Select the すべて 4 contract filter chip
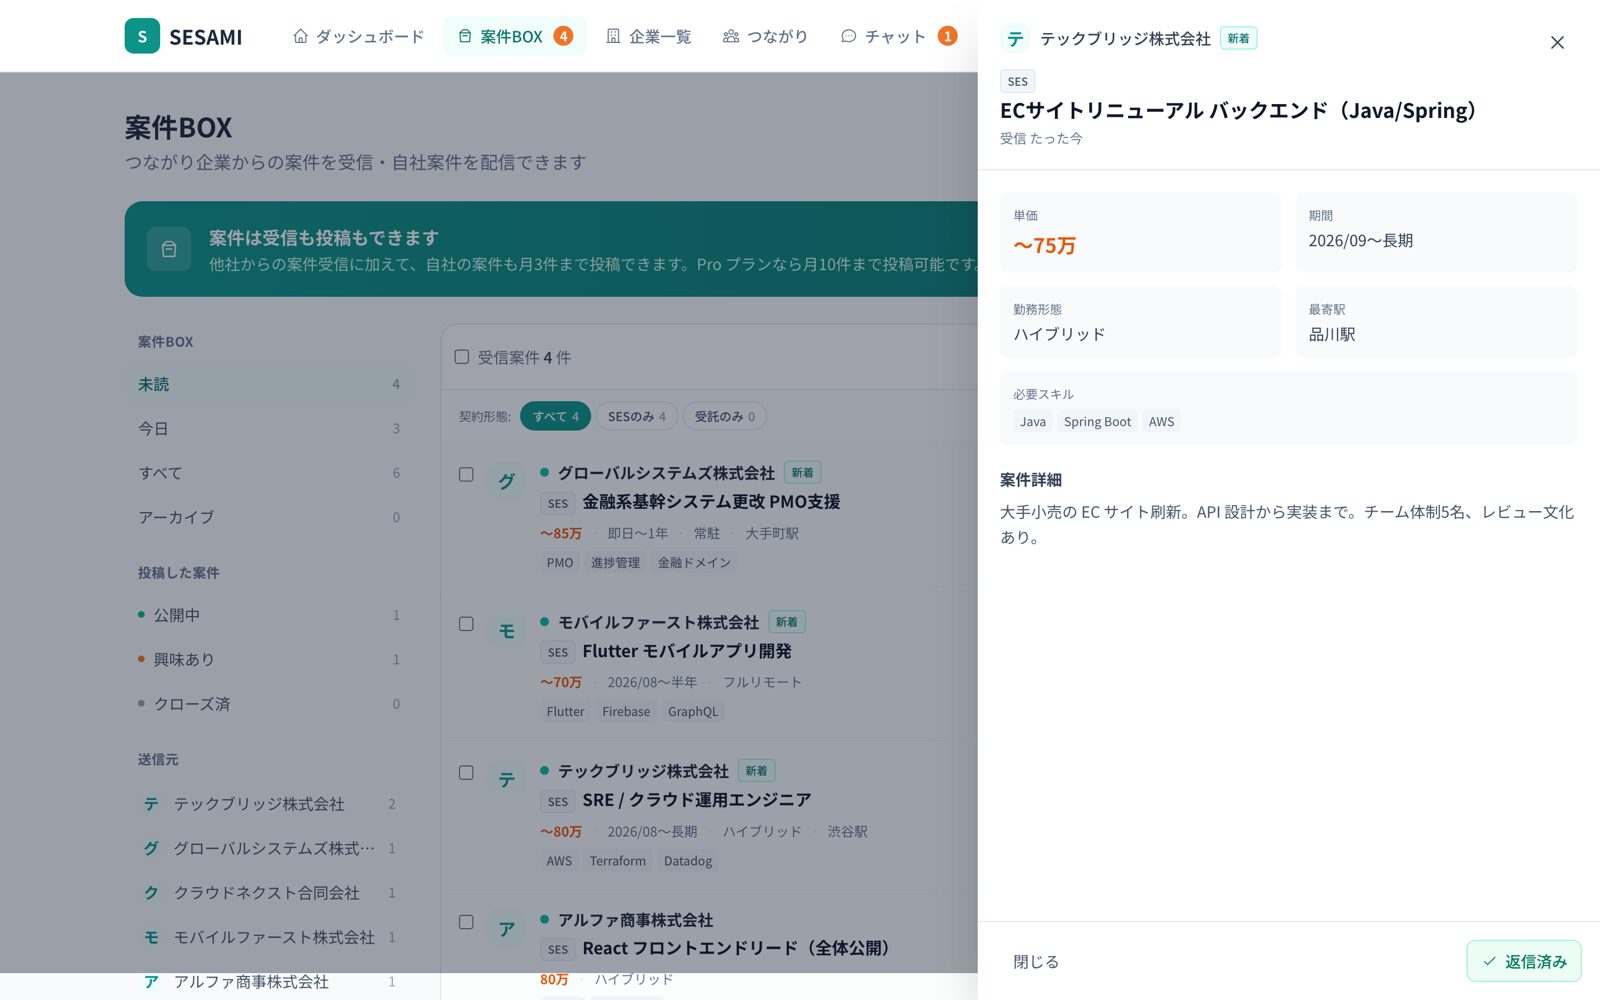 point(555,416)
